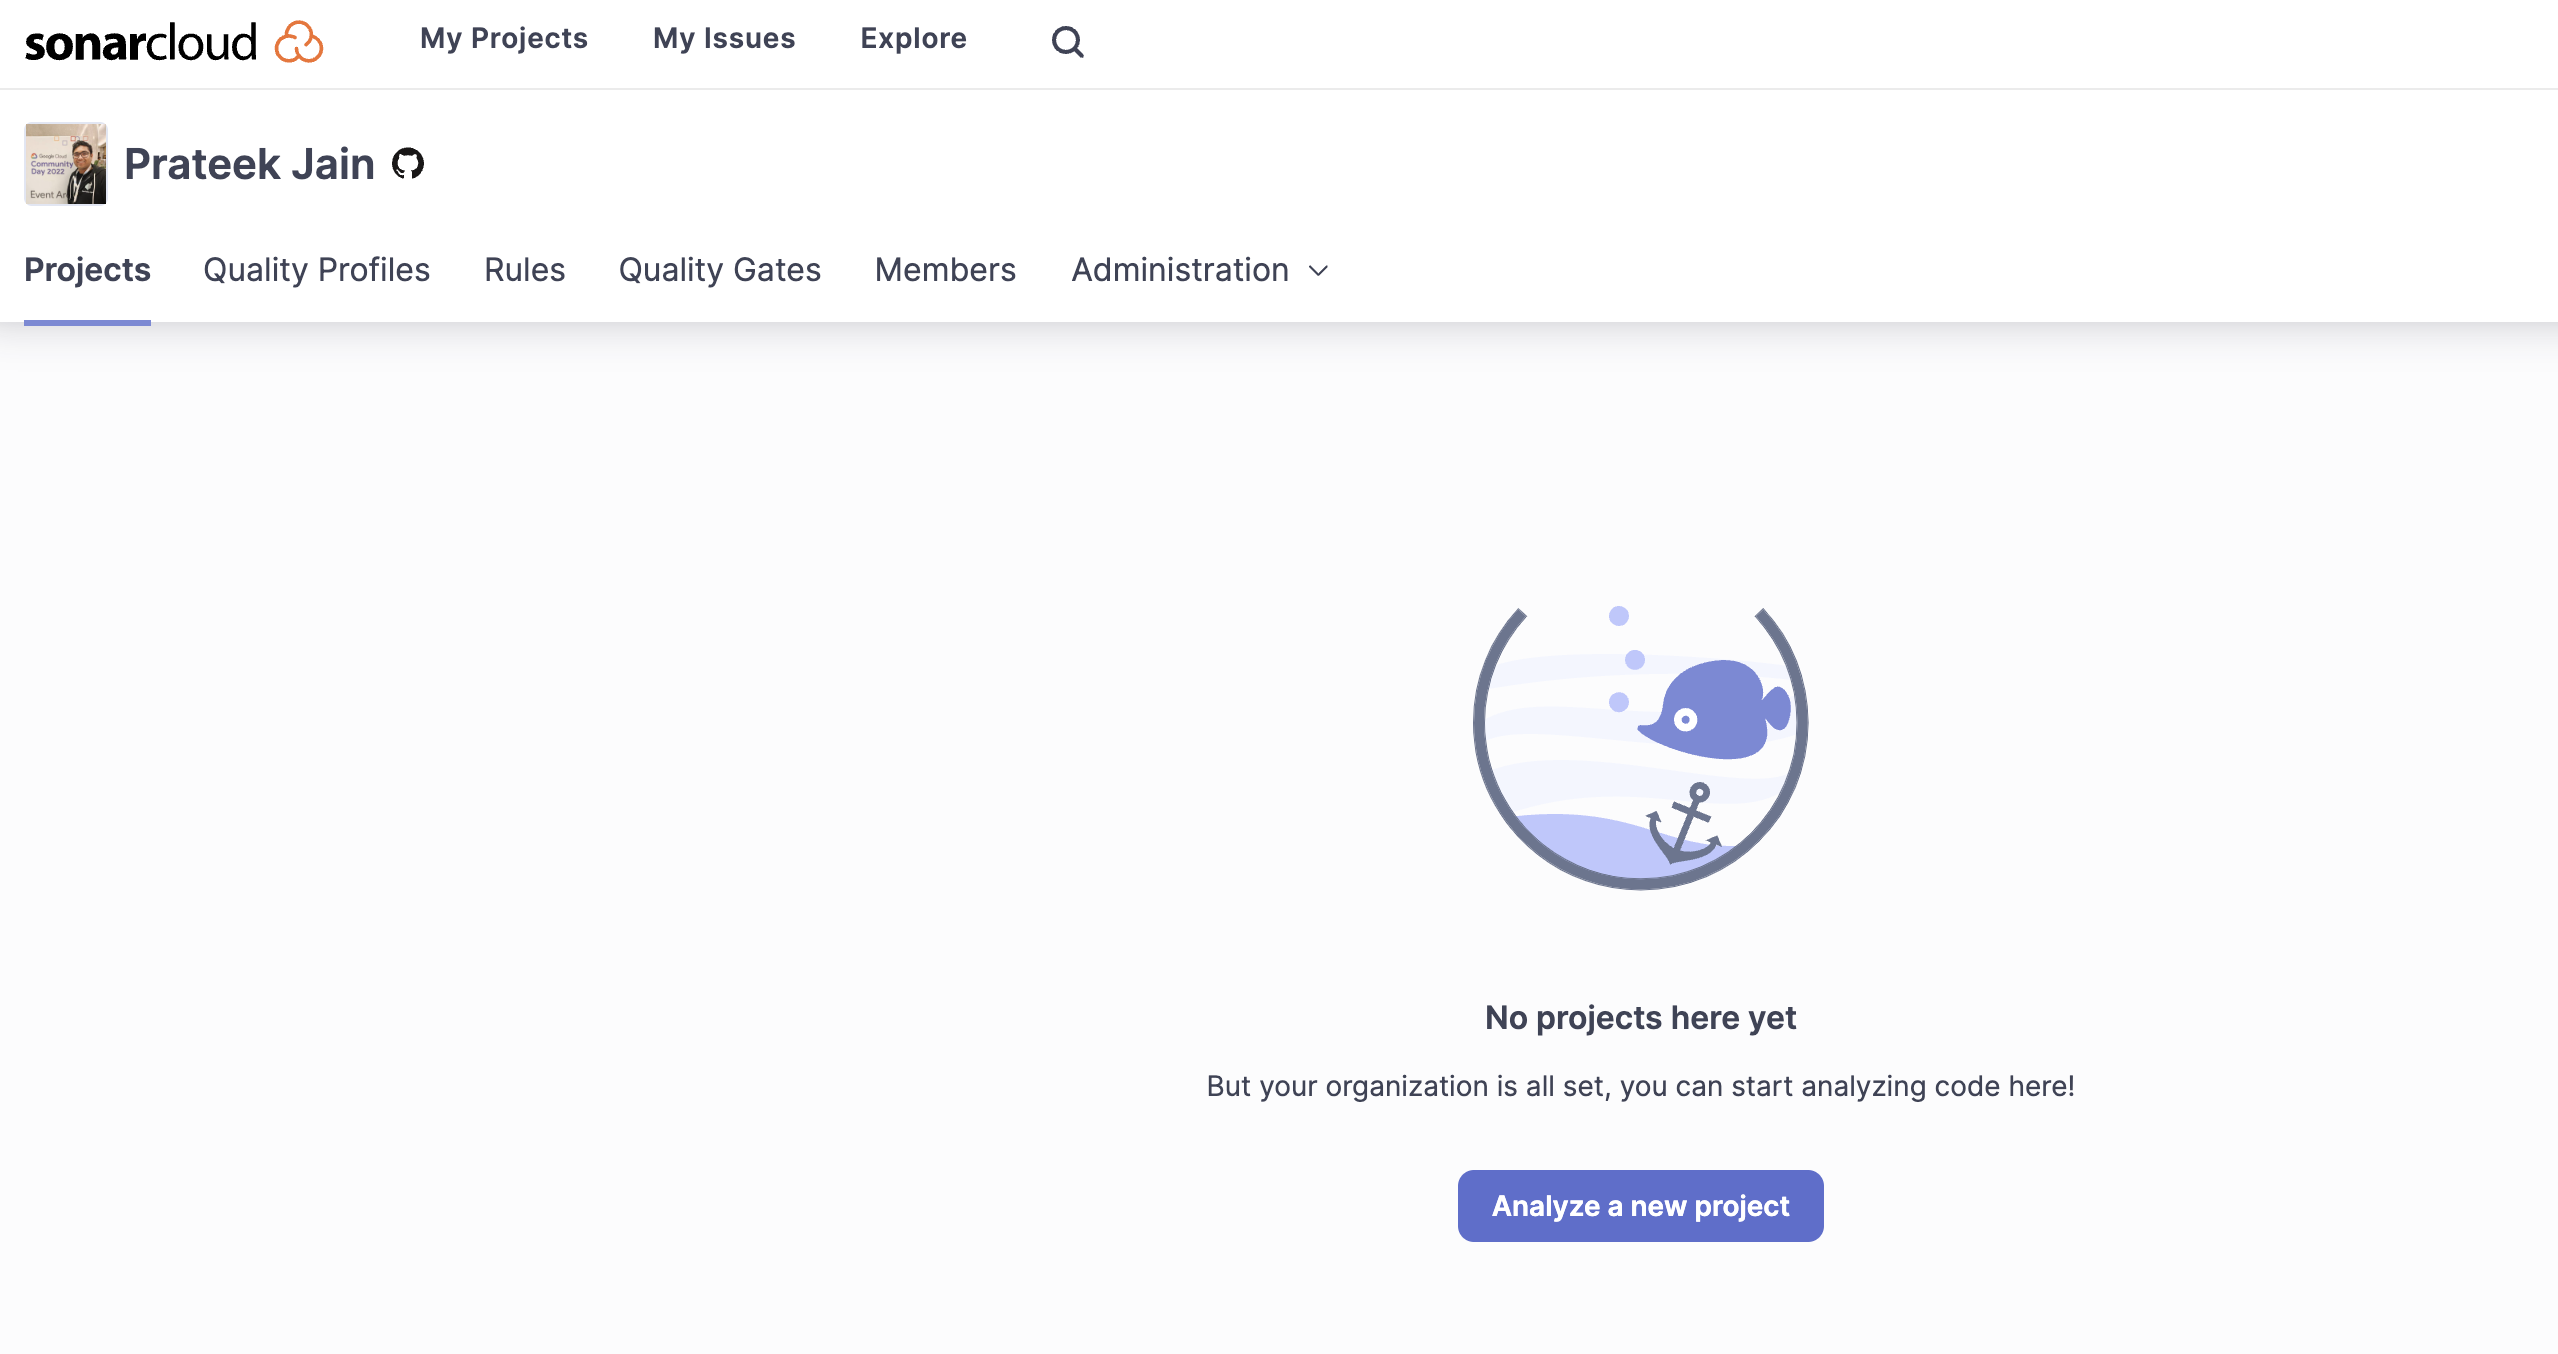Expand the Administration chevron arrow
Viewport: 2558px width, 1354px height.
[x=1319, y=270]
